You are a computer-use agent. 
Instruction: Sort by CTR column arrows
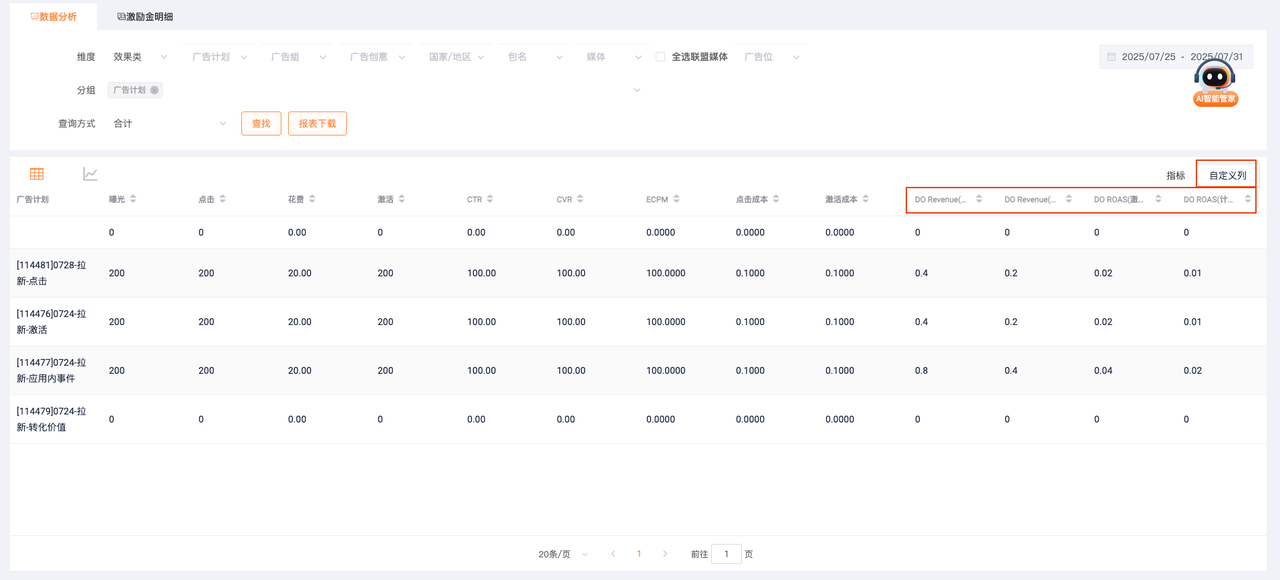(492, 199)
